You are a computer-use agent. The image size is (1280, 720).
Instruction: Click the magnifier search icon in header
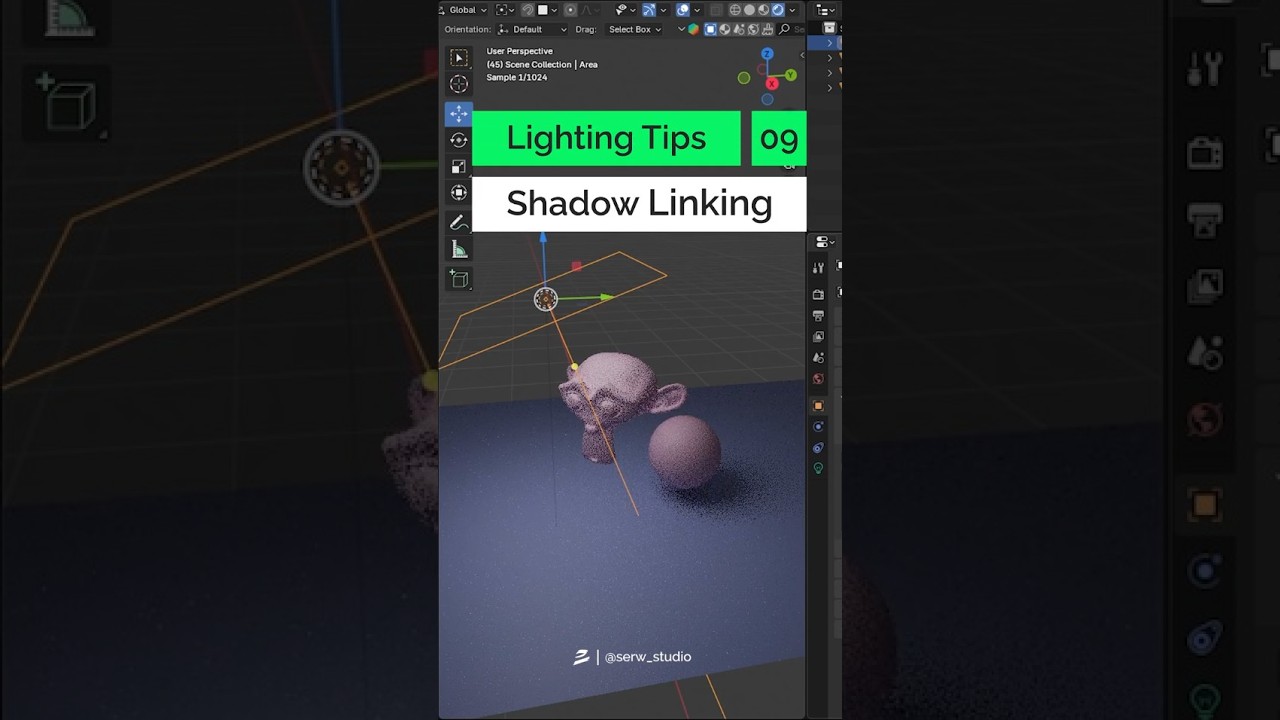pyautogui.click(x=784, y=29)
